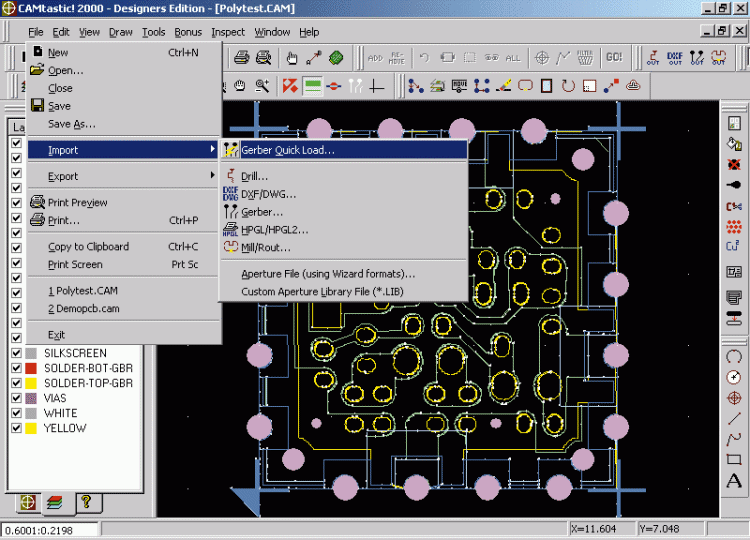Expand the Export submenu arrow
This screenshot has height=540, width=750.
pyautogui.click(x=212, y=176)
